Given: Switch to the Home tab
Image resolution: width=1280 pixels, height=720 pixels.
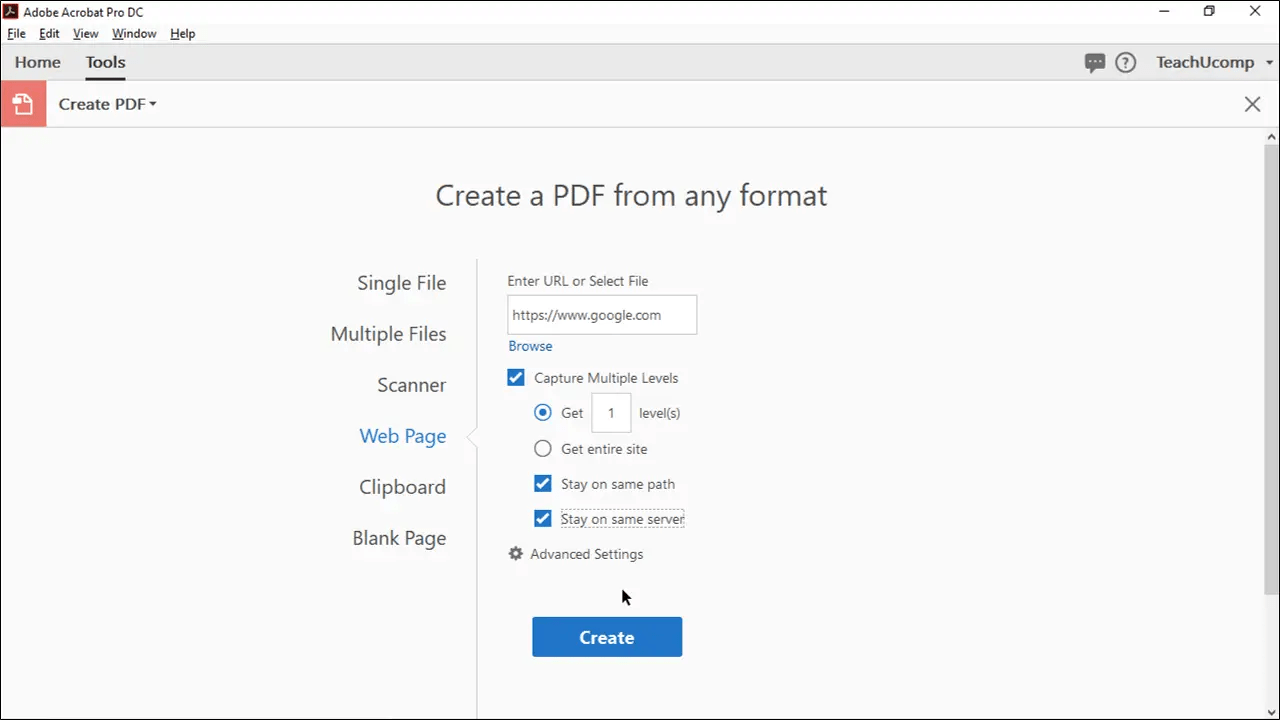Looking at the screenshot, I should (x=37, y=62).
